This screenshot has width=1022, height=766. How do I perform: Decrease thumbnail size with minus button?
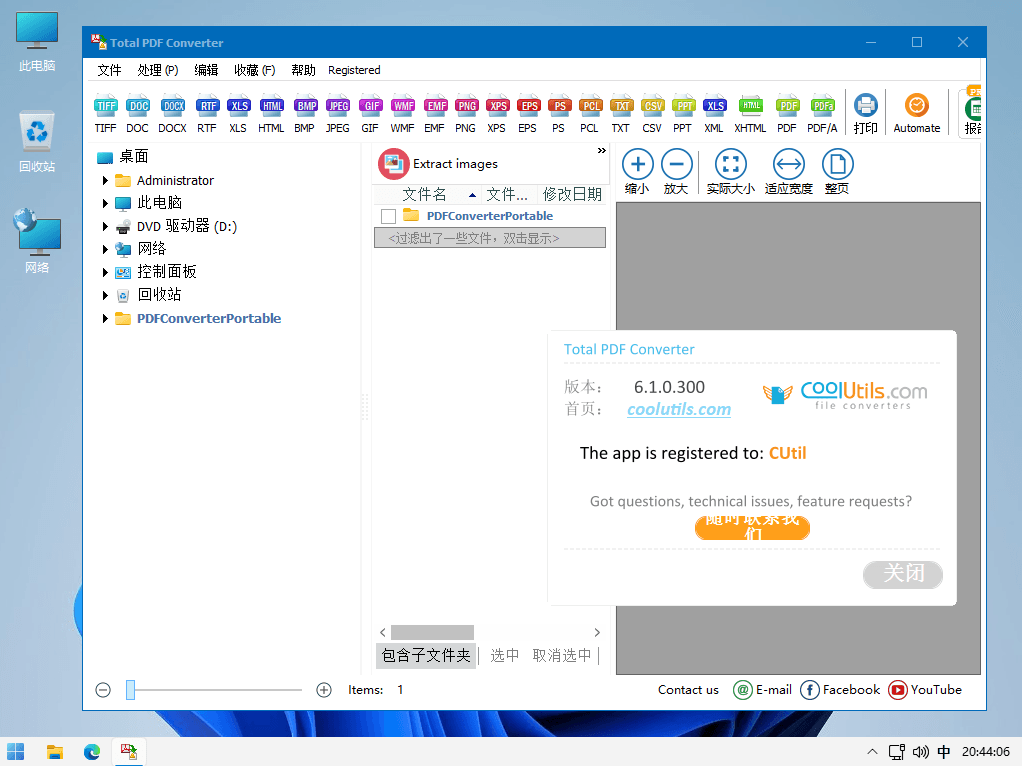(103, 690)
